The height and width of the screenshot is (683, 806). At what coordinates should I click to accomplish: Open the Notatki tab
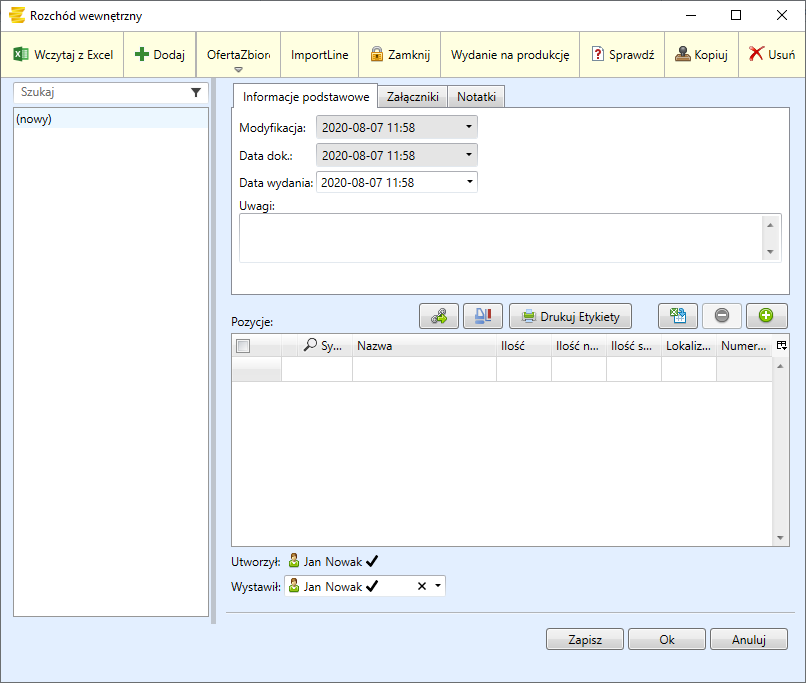tap(477, 97)
